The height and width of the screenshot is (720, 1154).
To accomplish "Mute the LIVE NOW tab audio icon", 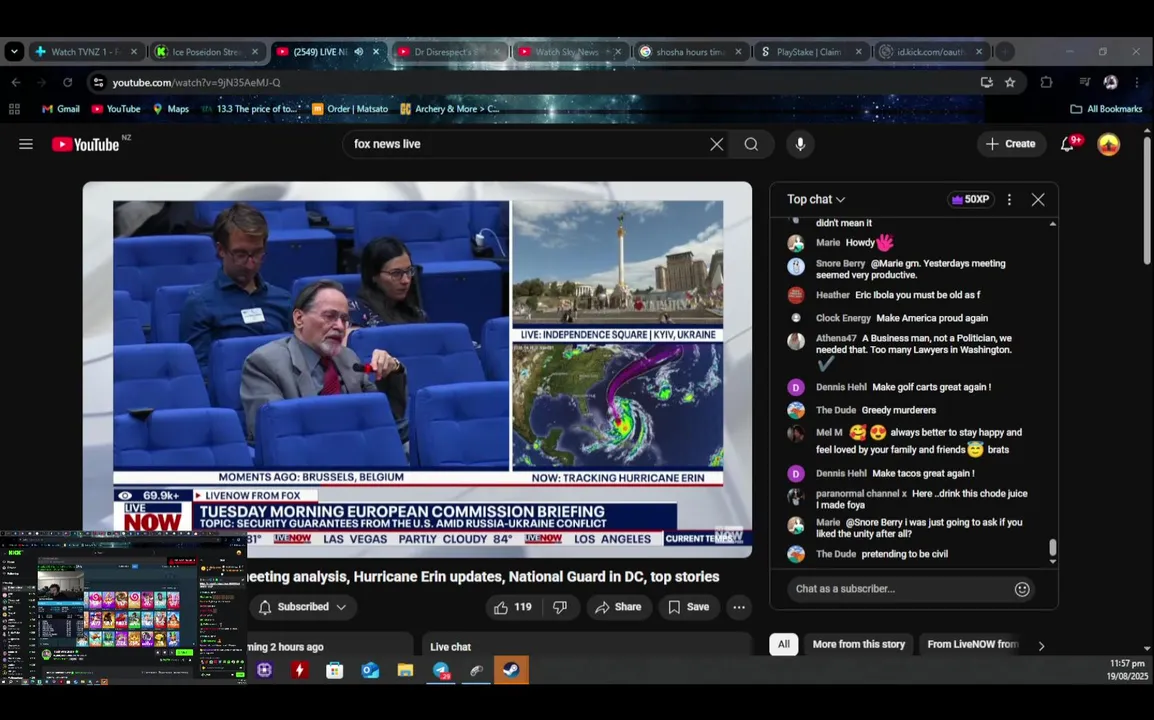I will pyautogui.click(x=358, y=52).
